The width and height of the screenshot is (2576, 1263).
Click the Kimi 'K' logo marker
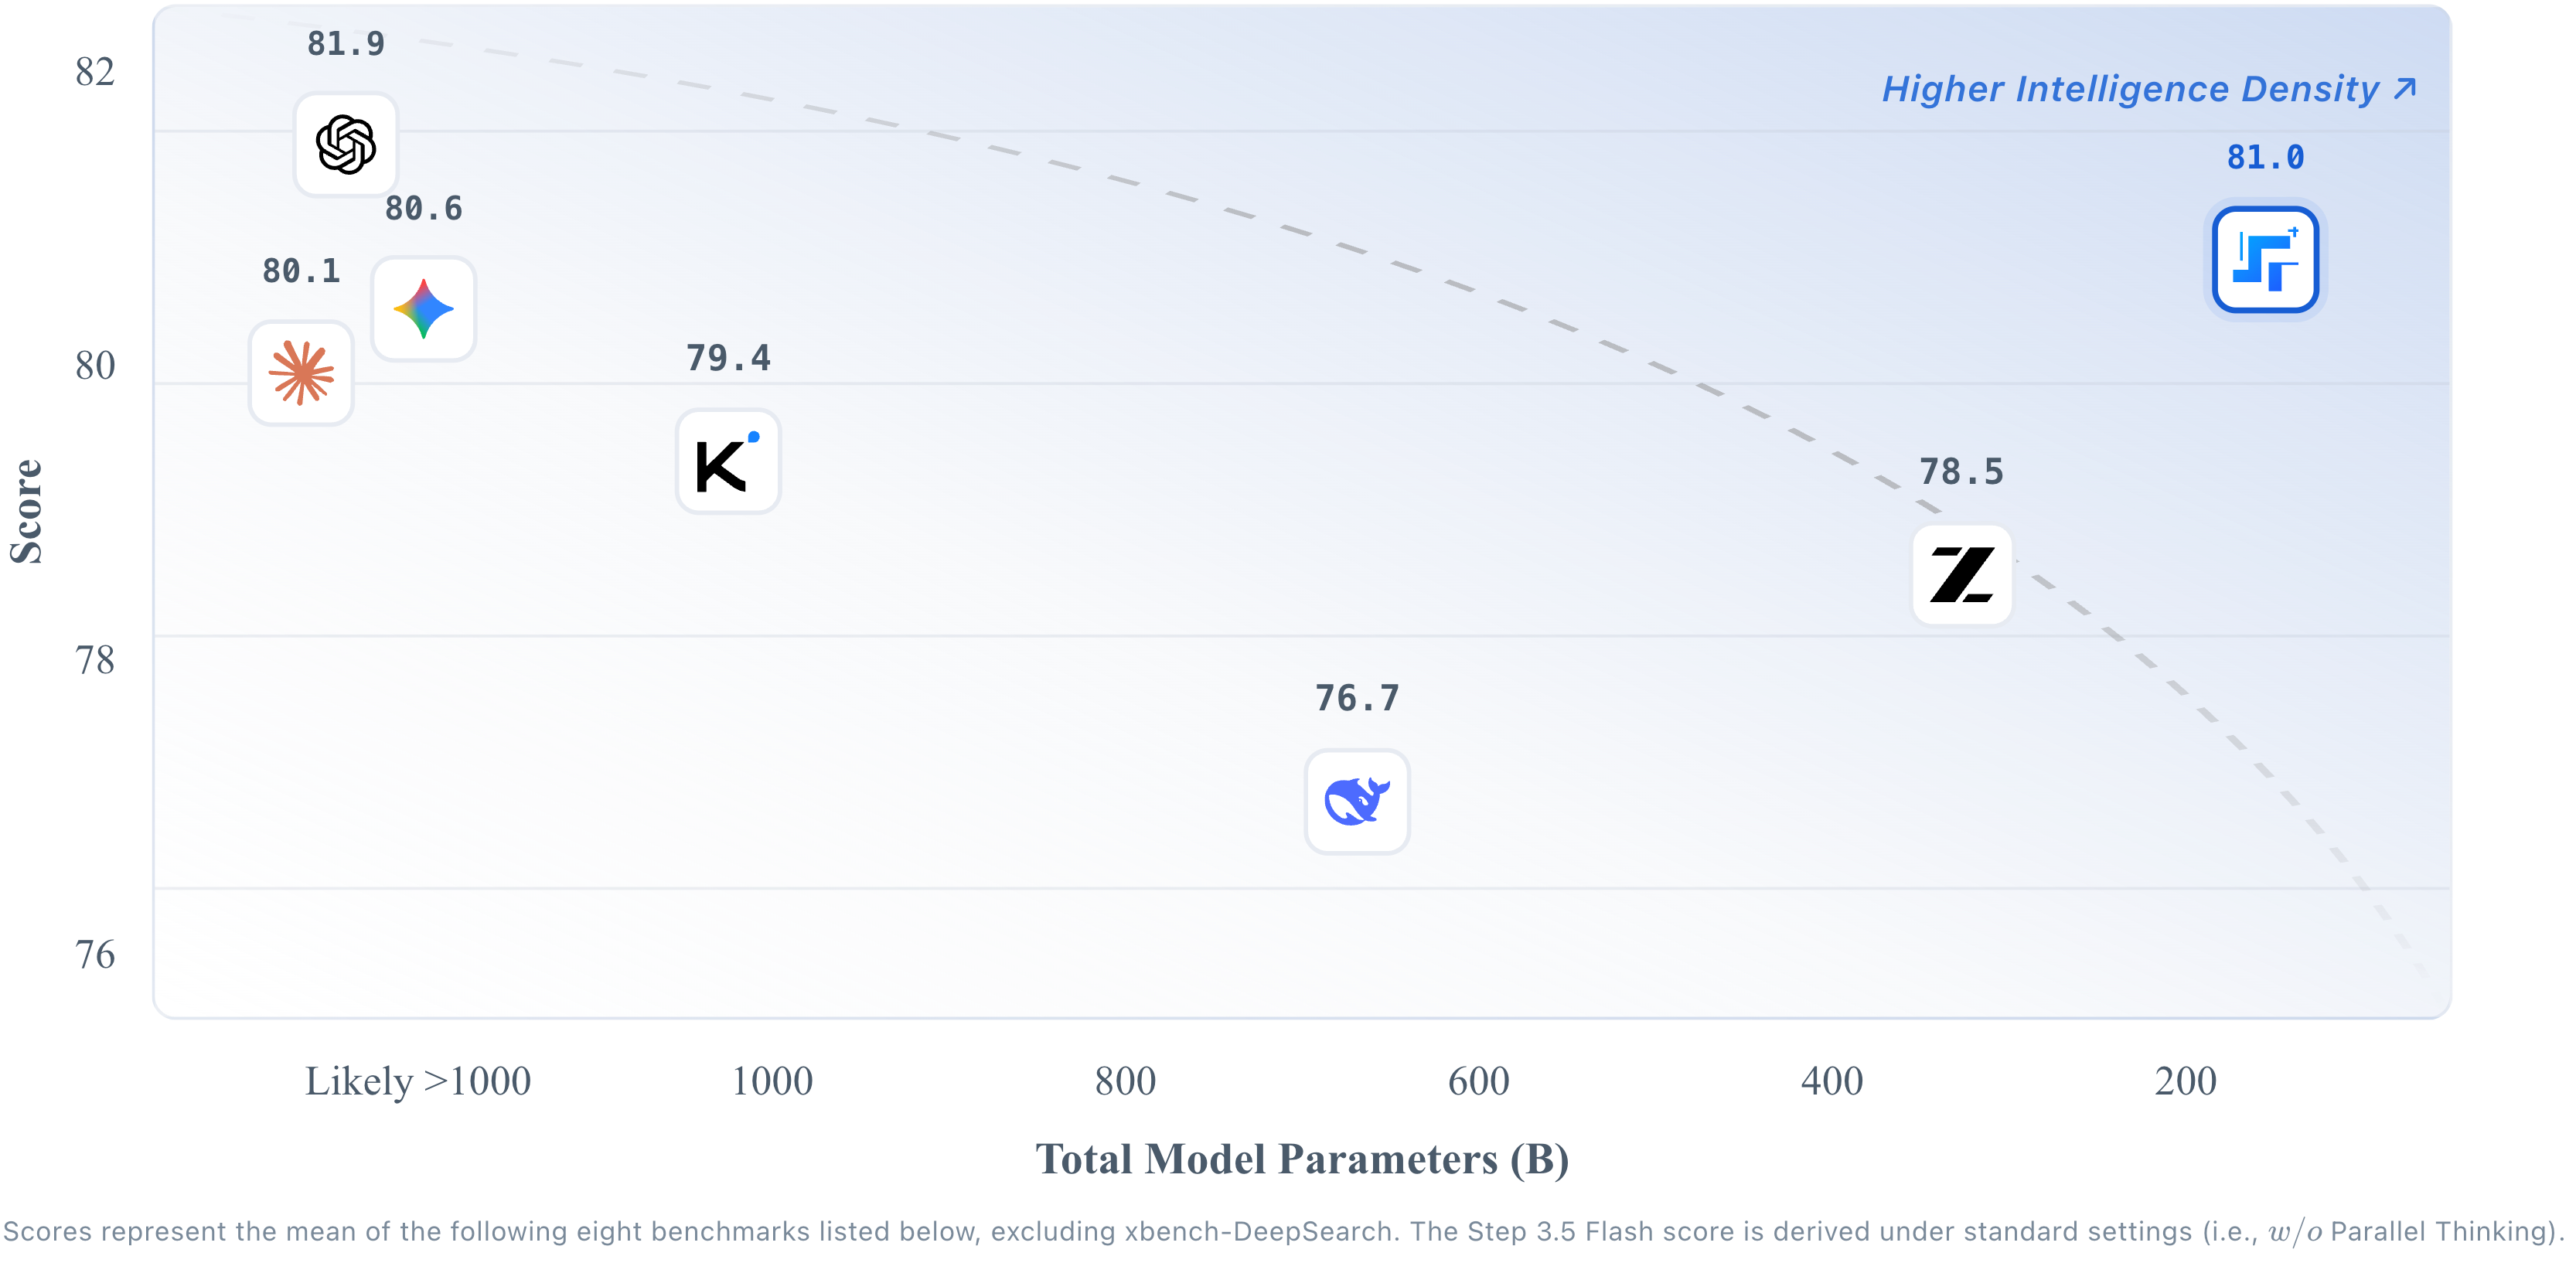tap(728, 462)
